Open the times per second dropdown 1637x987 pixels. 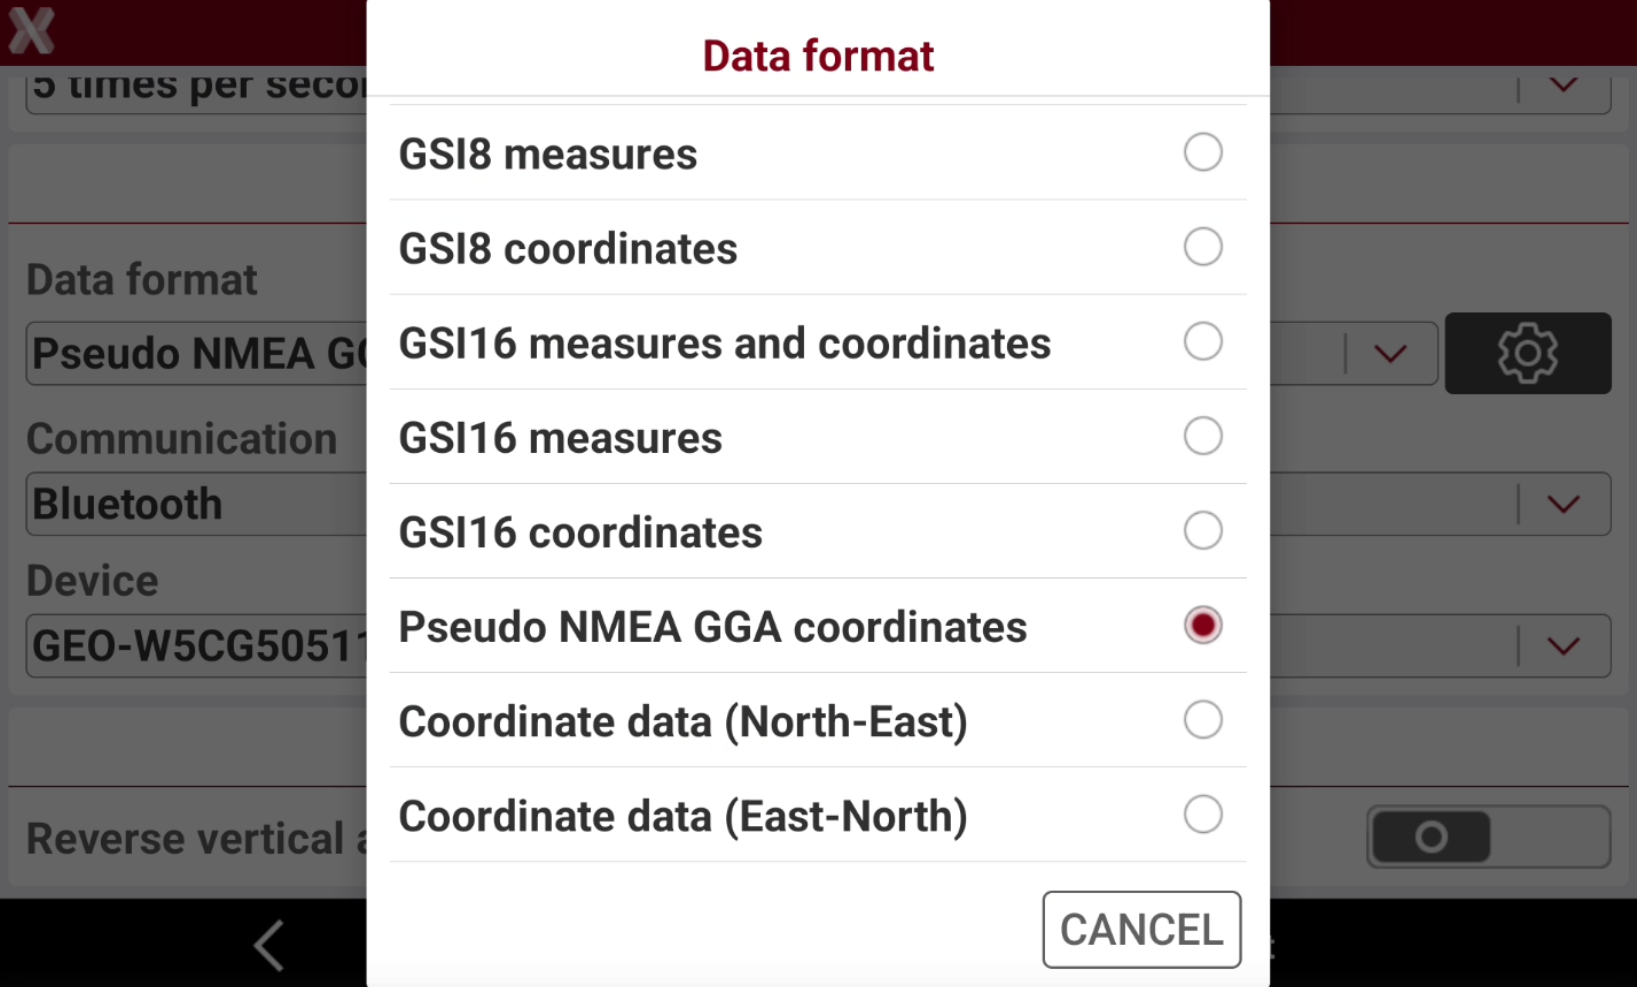click(1564, 86)
